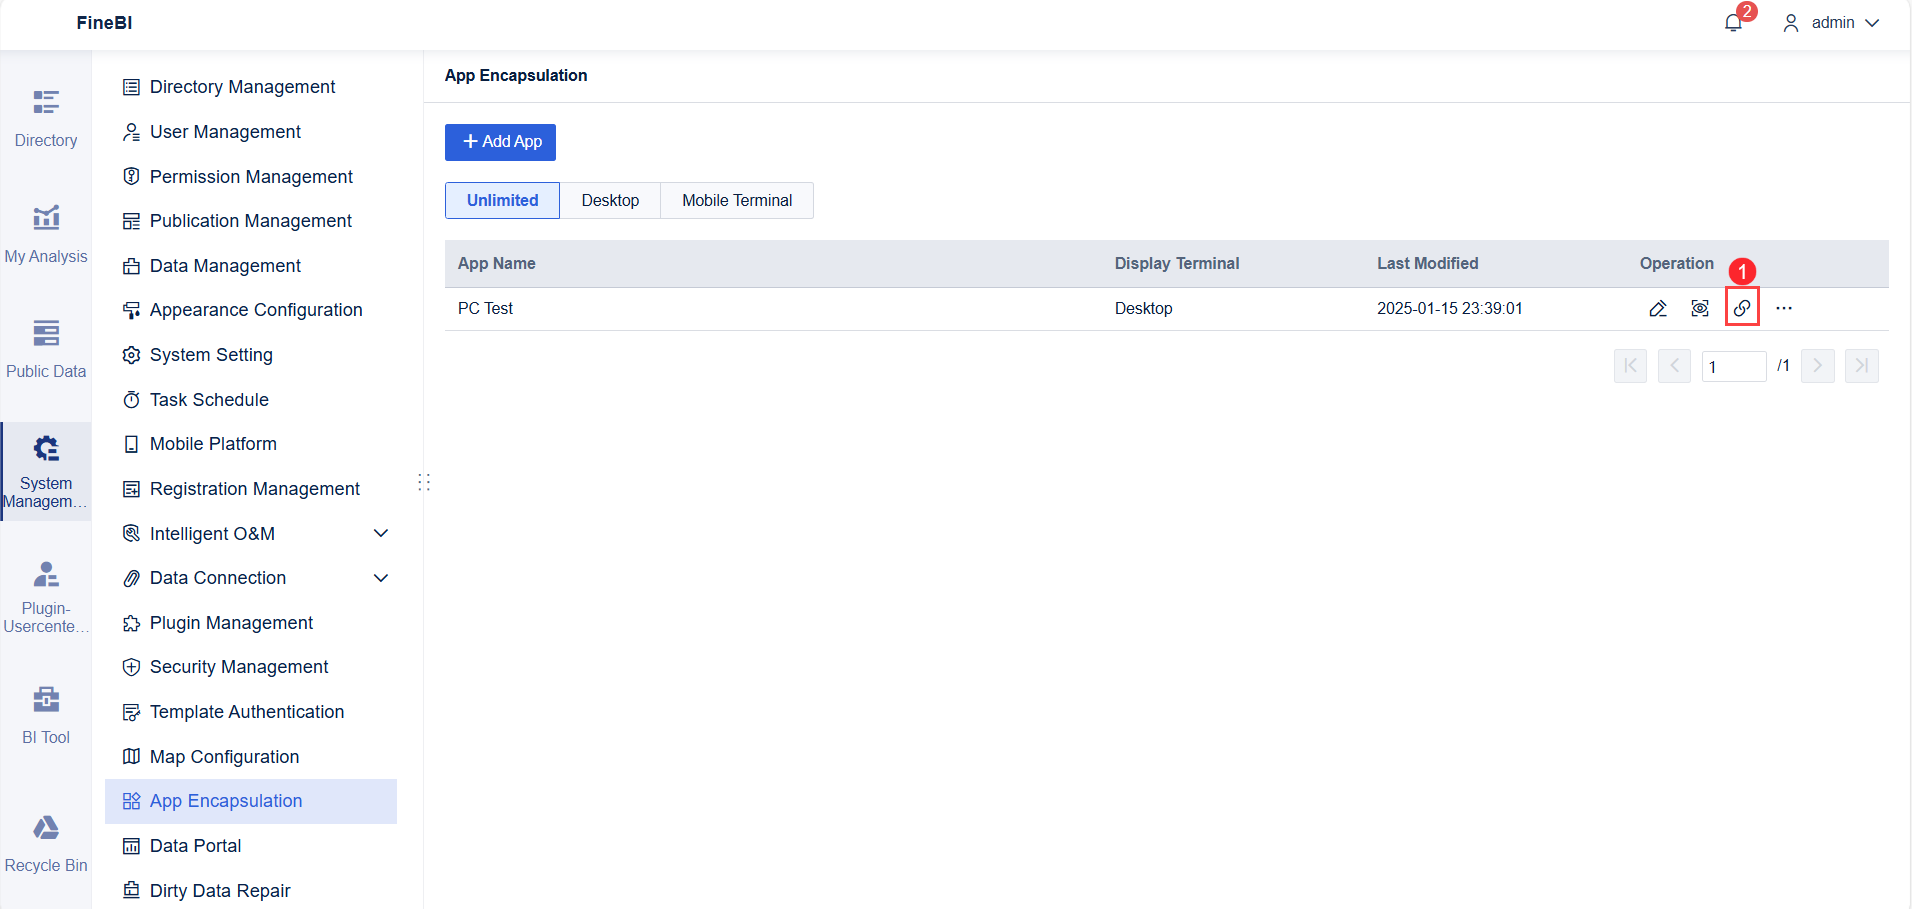Expand Data Connection menu chevron
The height and width of the screenshot is (909, 1912).
(x=381, y=578)
